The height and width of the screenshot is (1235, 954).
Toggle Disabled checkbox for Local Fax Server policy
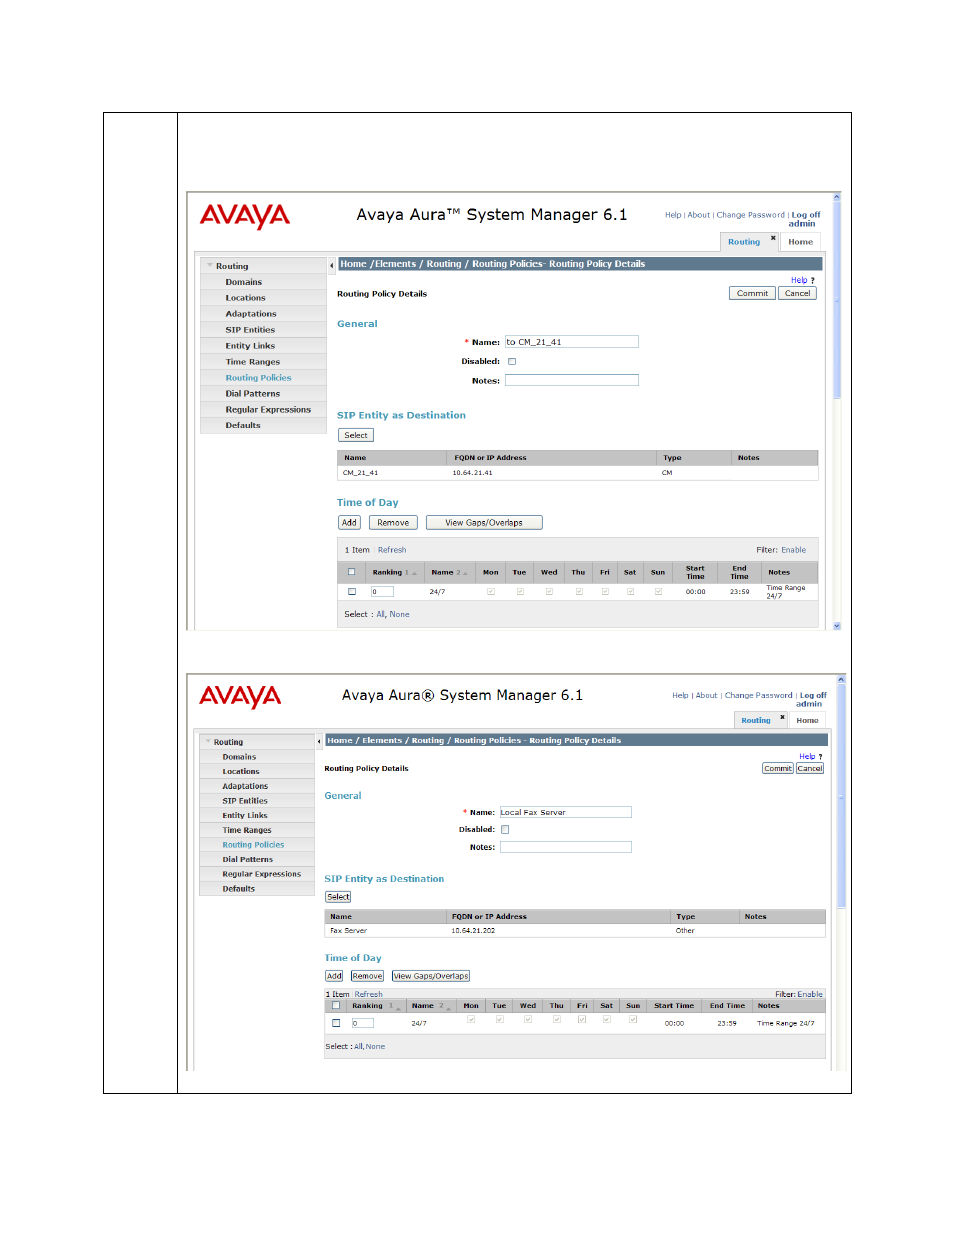point(505,830)
